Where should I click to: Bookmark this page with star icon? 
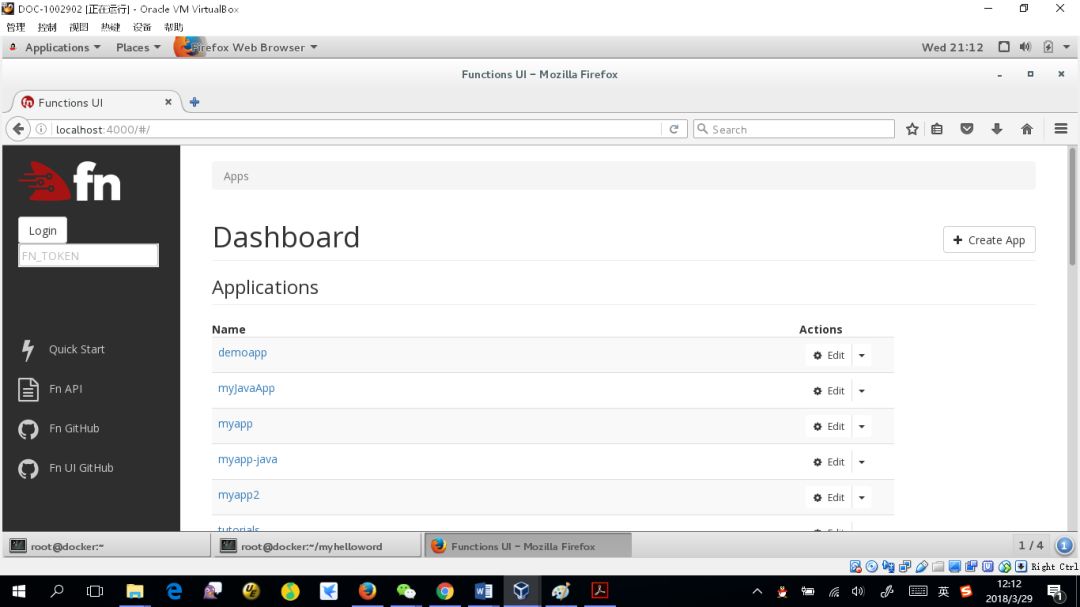912,129
